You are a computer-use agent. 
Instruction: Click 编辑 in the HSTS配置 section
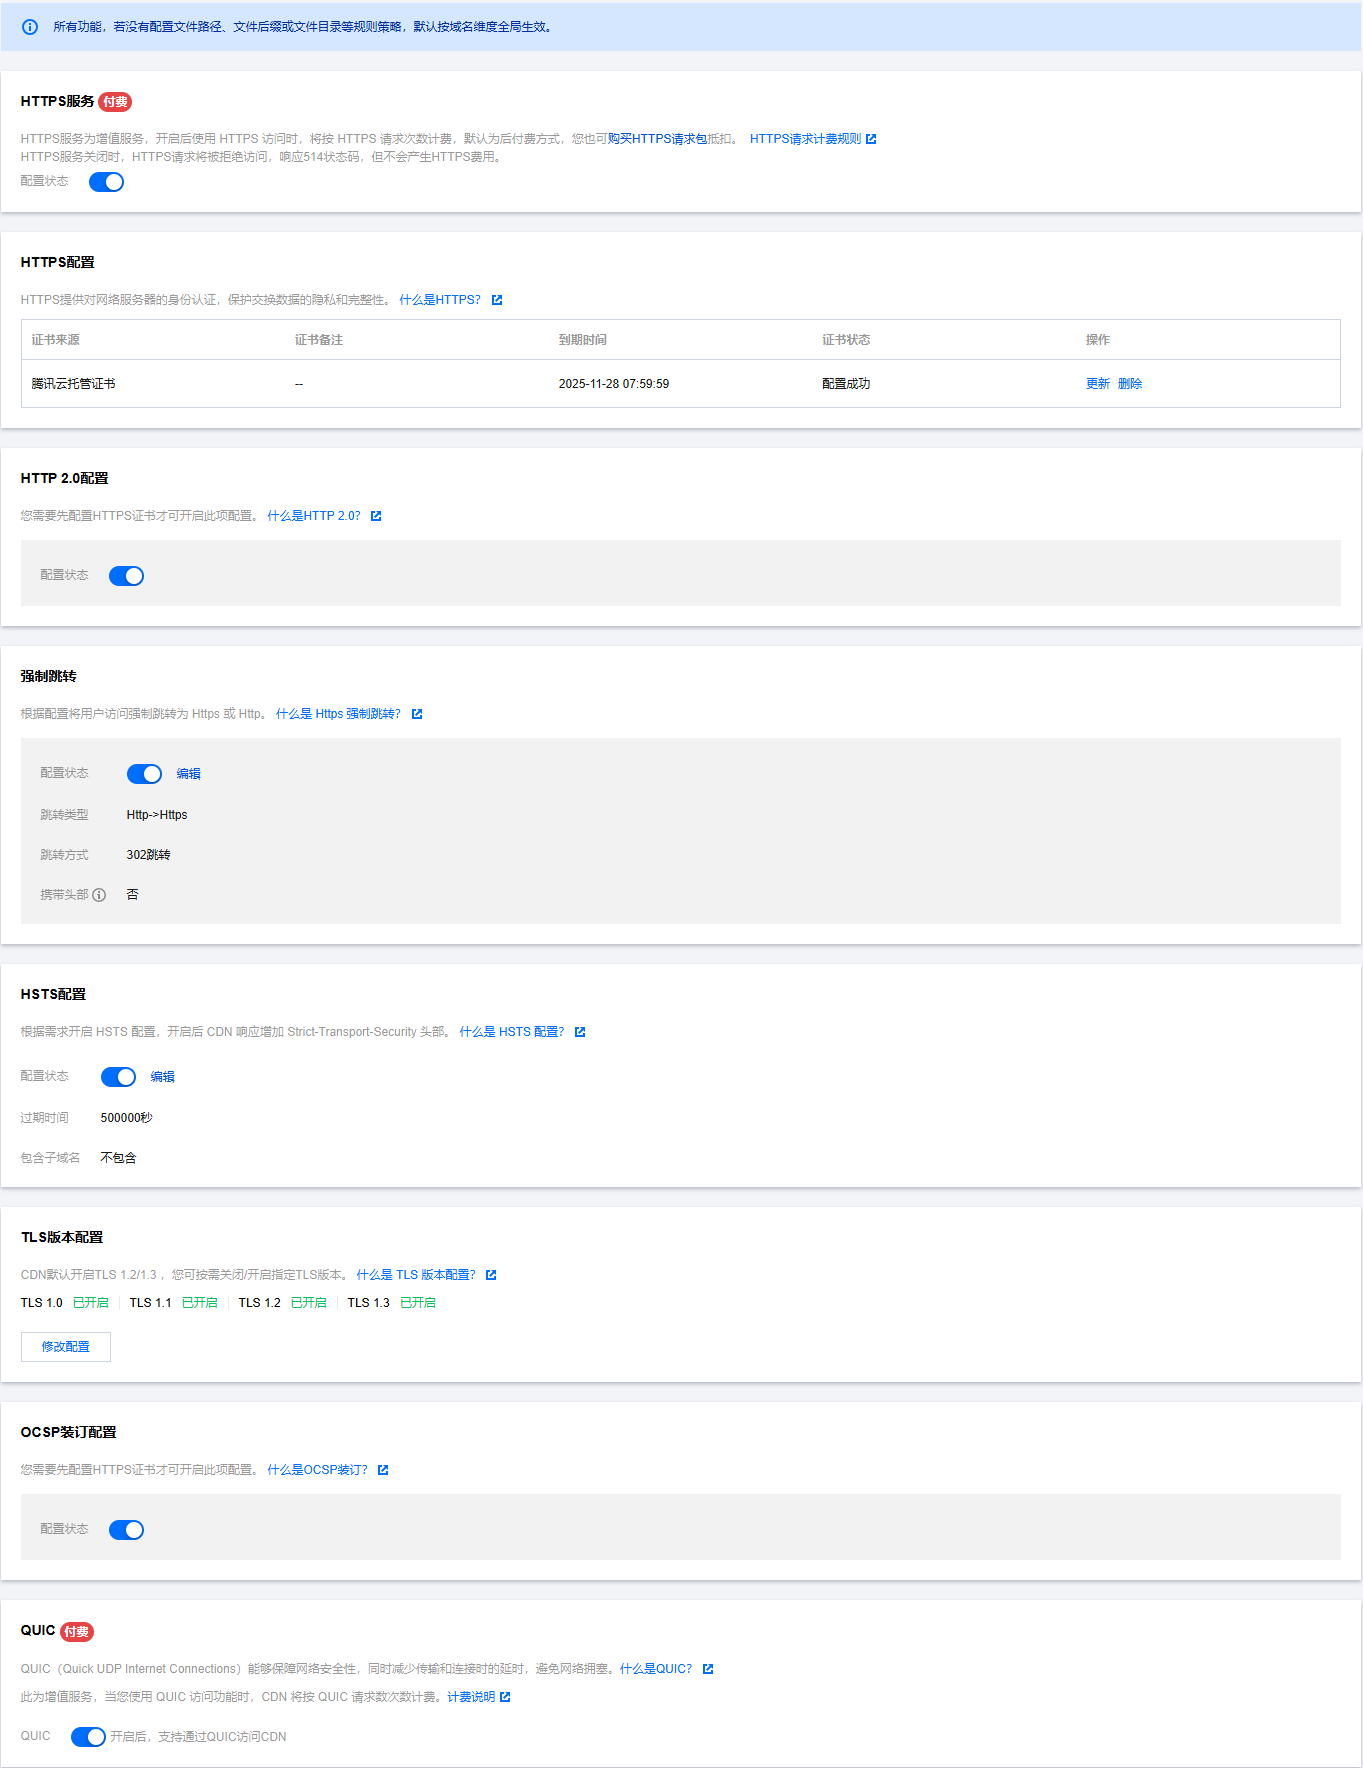point(162,1077)
